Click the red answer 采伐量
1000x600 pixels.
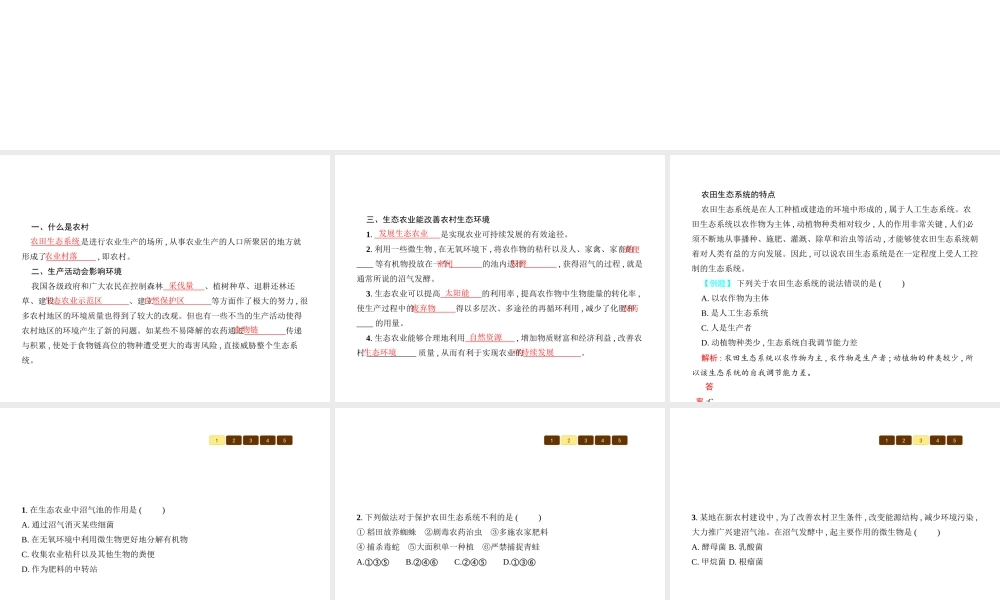click(x=181, y=286)
